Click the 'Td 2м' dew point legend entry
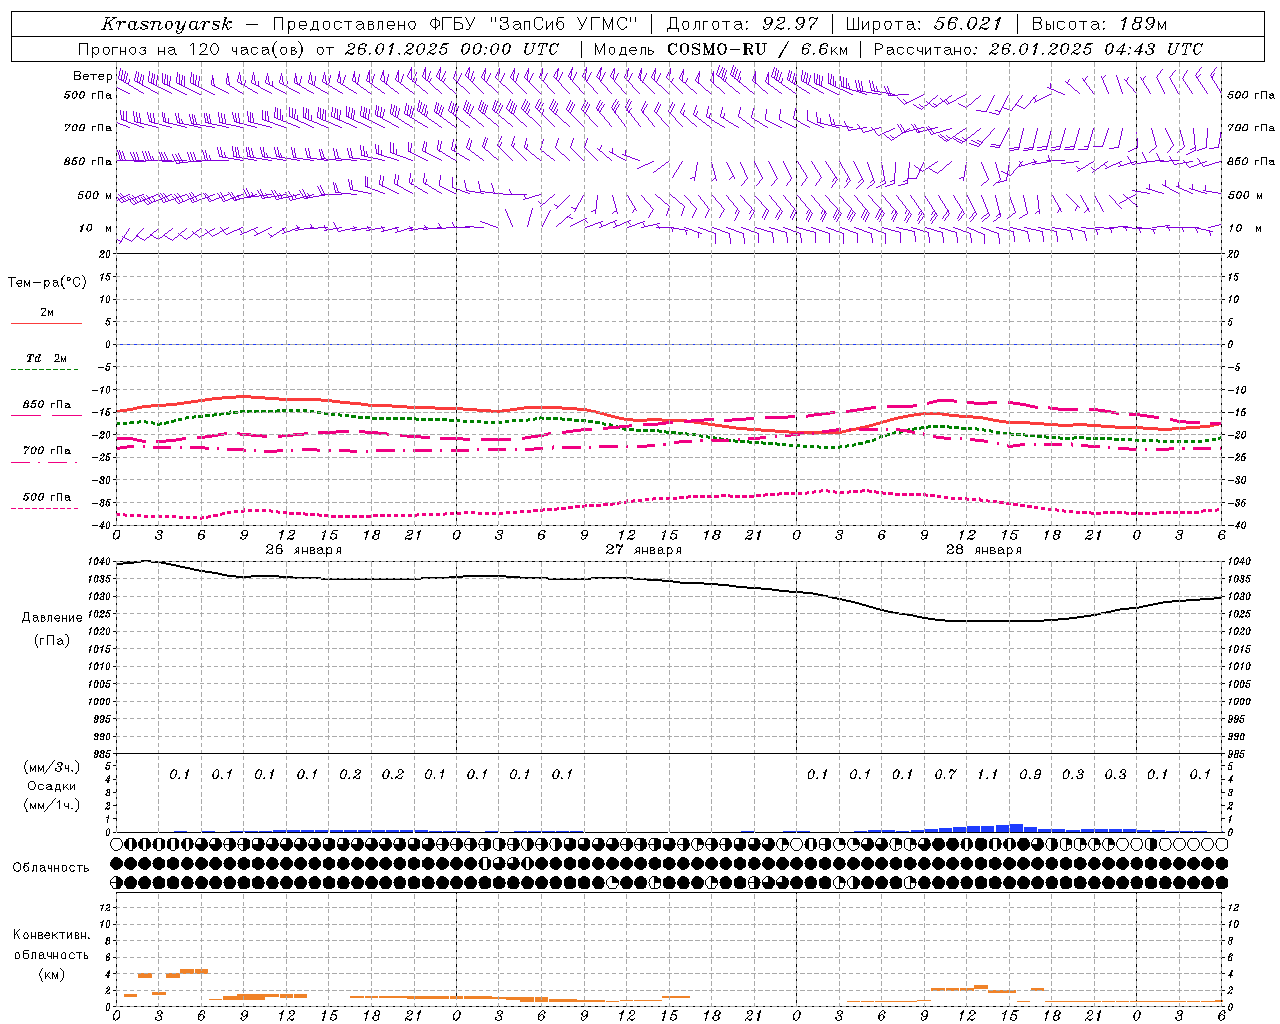Viewport: 1280px width, 1024px height. coord(46,358)
